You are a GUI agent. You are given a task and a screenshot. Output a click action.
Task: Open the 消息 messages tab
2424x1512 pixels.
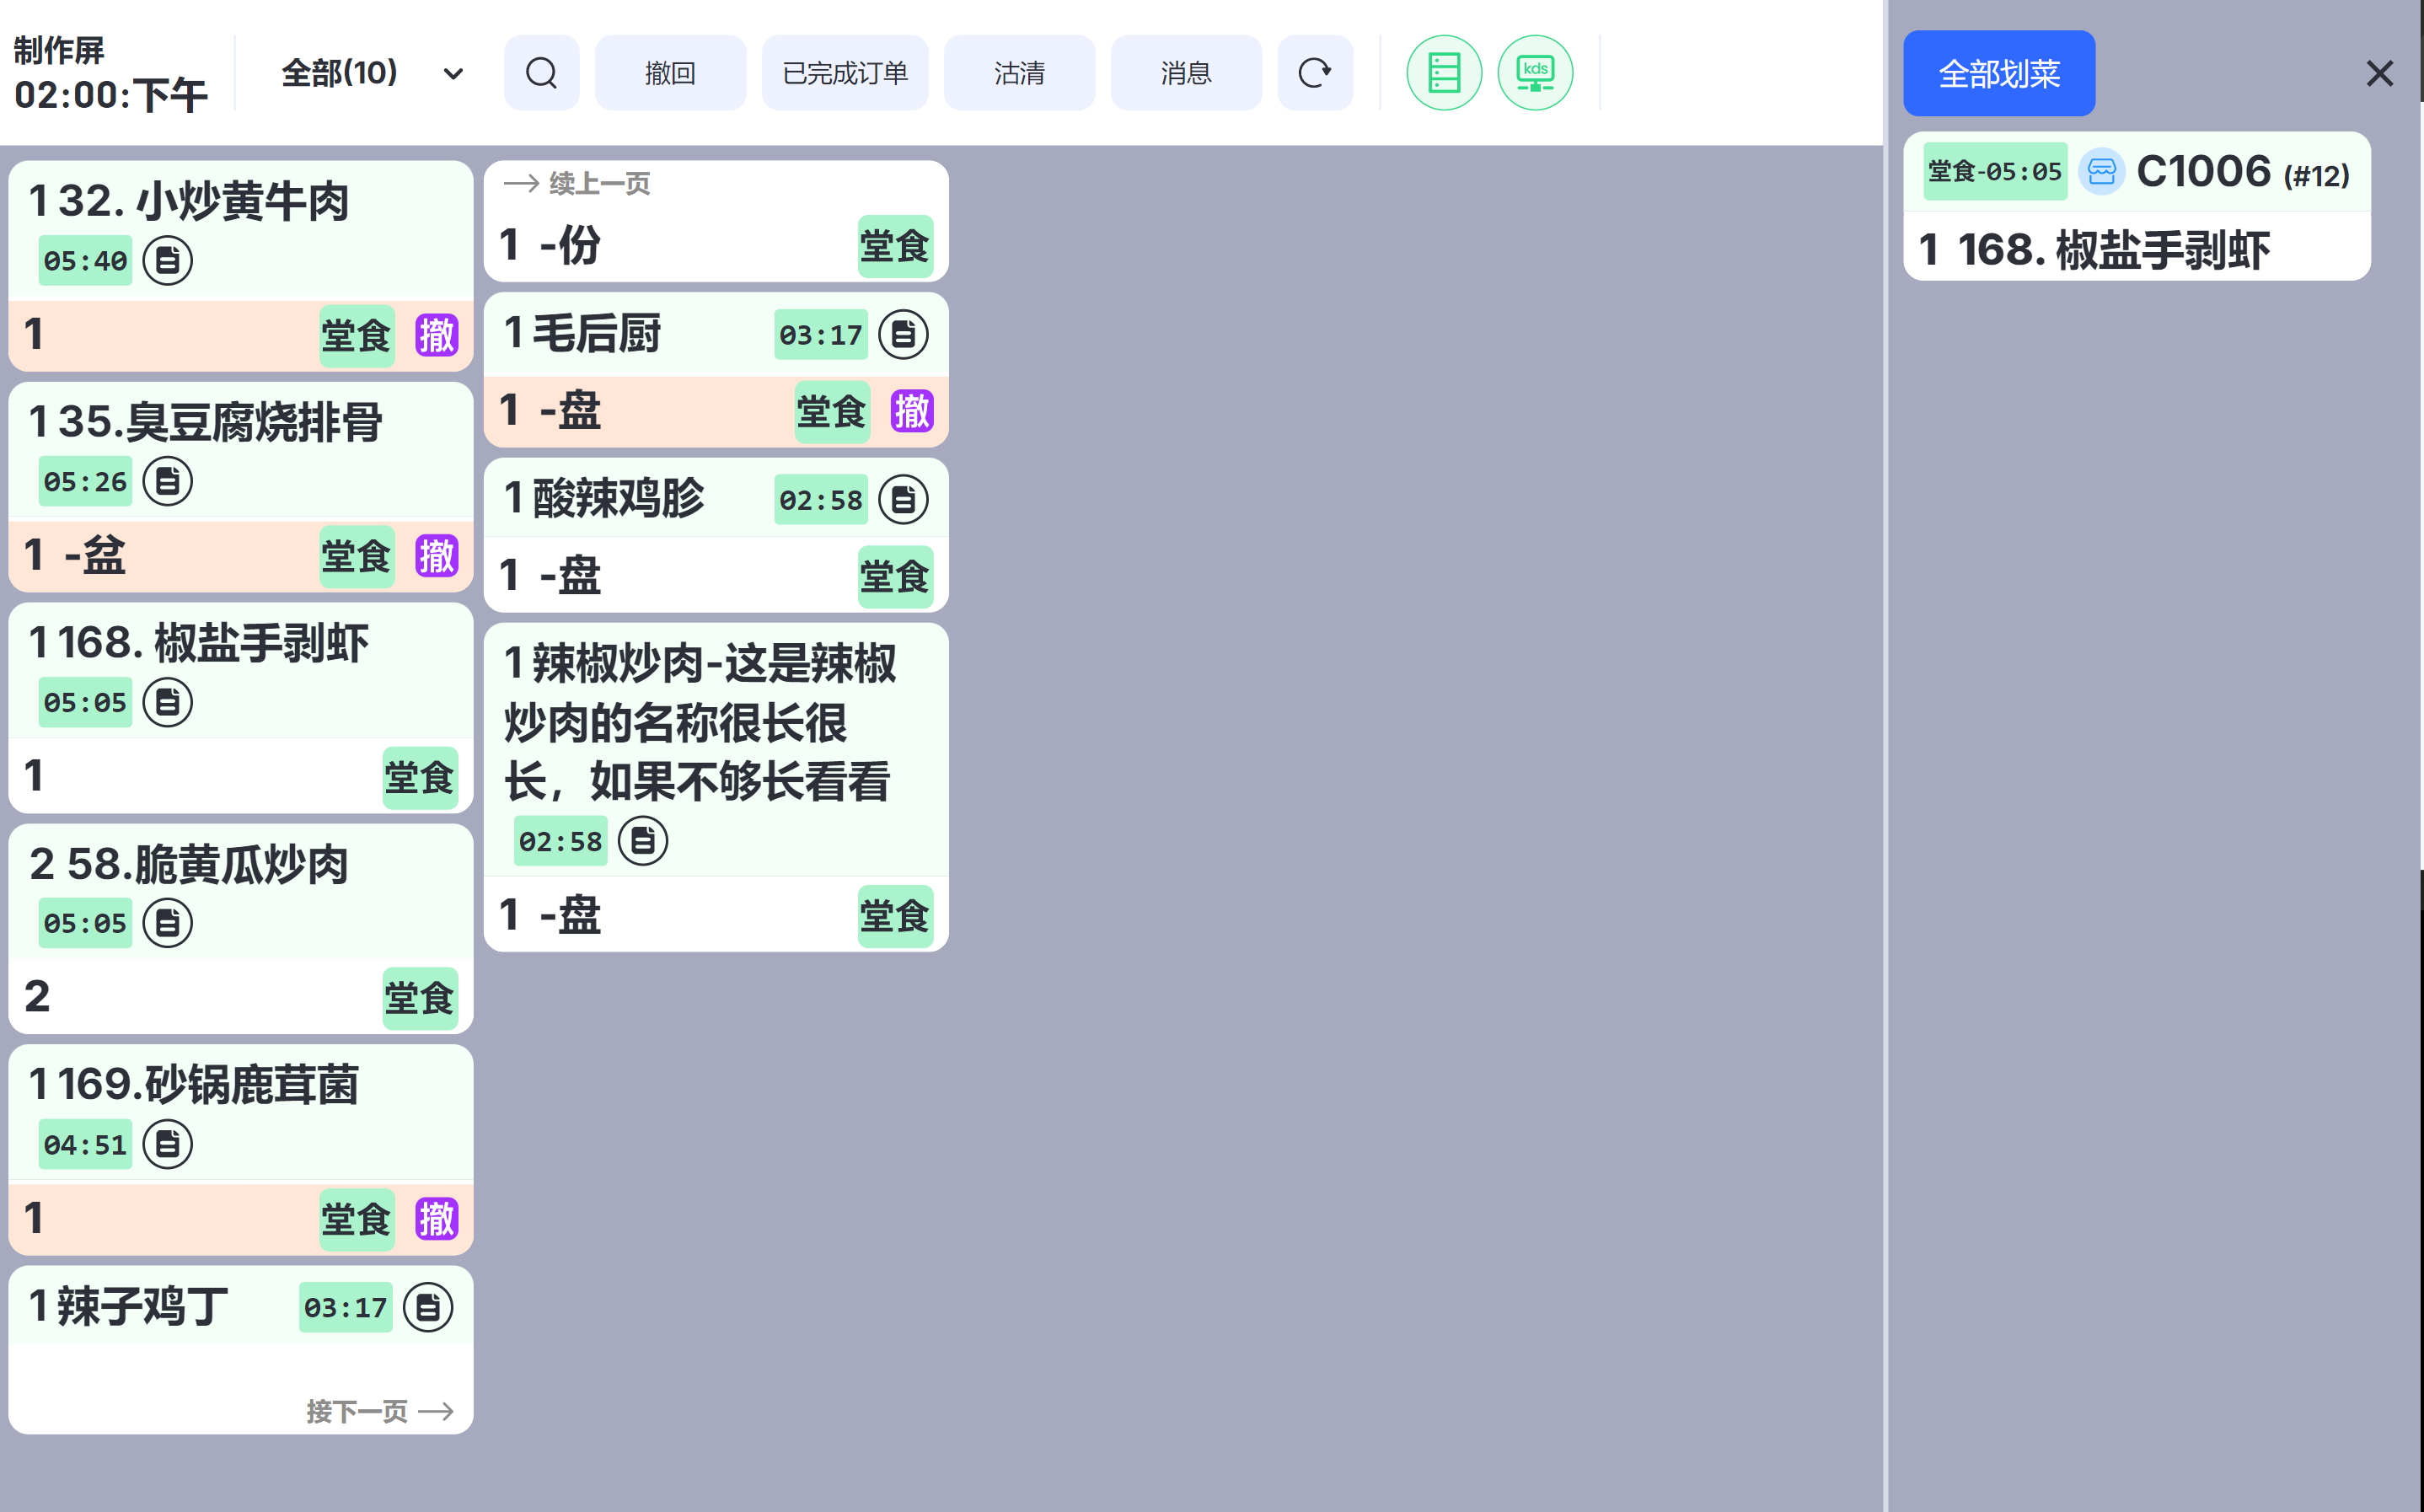[1185, 73]
